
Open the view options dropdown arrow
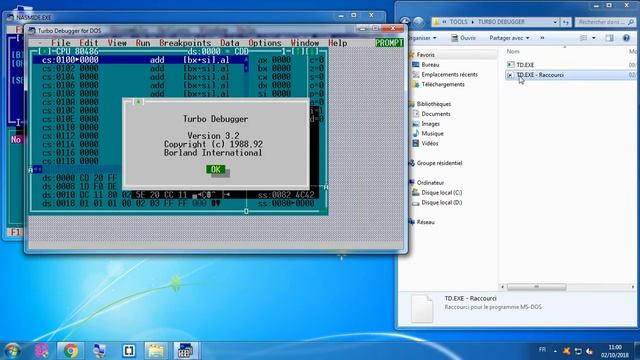tap(593, 38)
